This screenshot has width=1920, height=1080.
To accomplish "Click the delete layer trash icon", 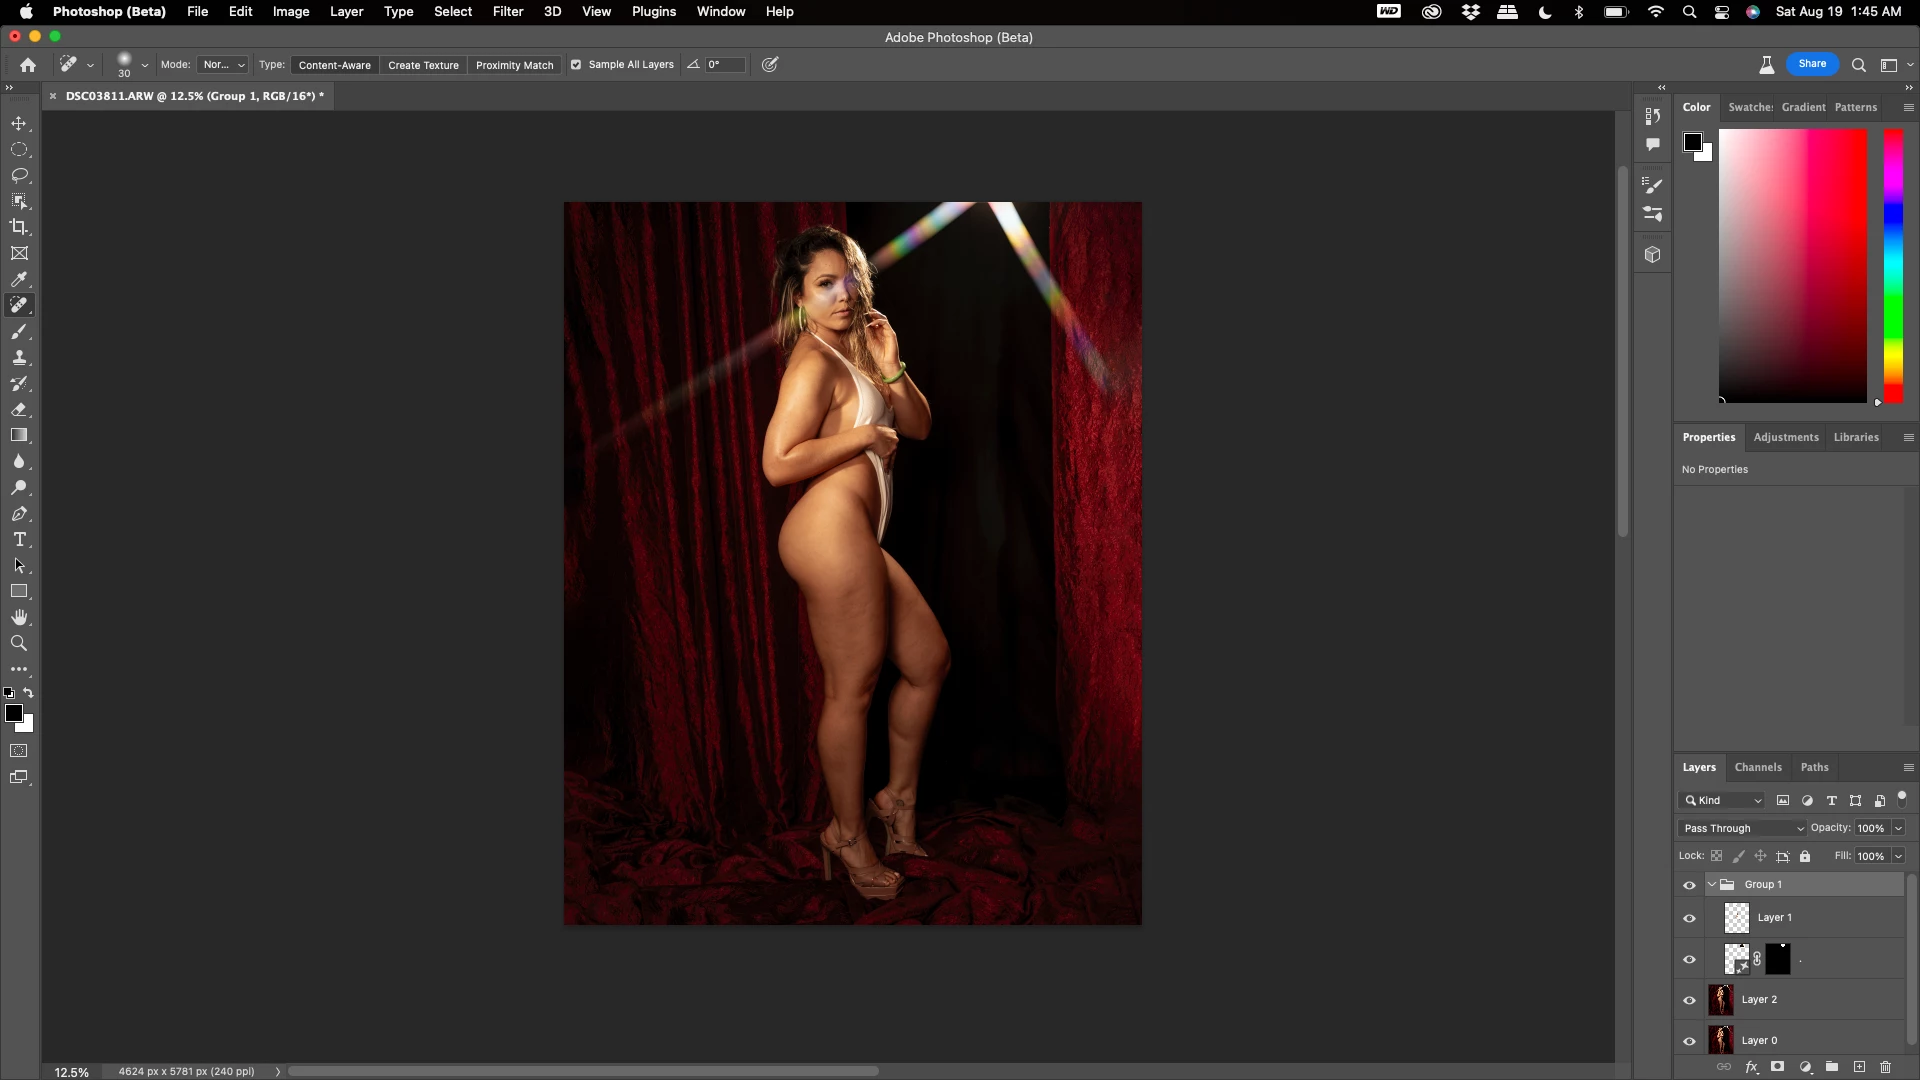I will 1885,1067.
